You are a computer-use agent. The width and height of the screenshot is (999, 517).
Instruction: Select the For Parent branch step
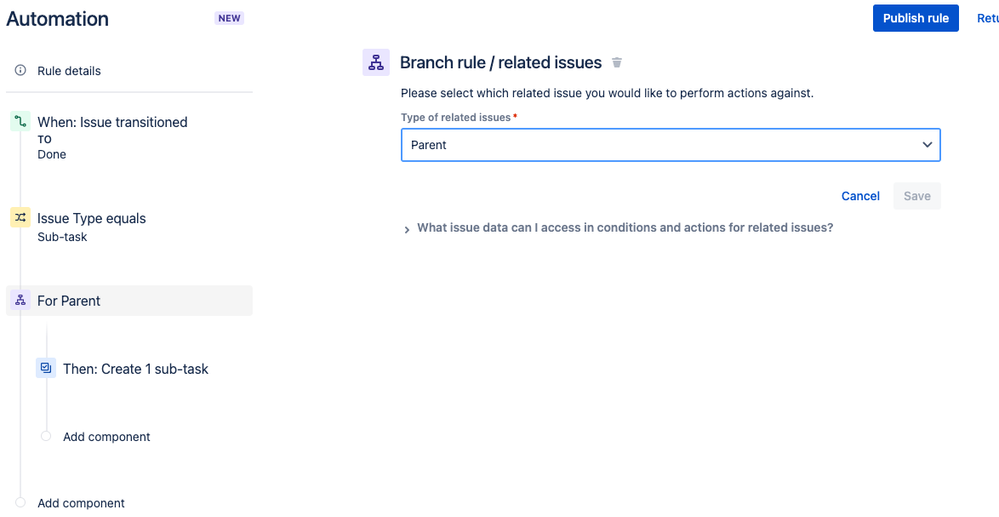point(69,301)
